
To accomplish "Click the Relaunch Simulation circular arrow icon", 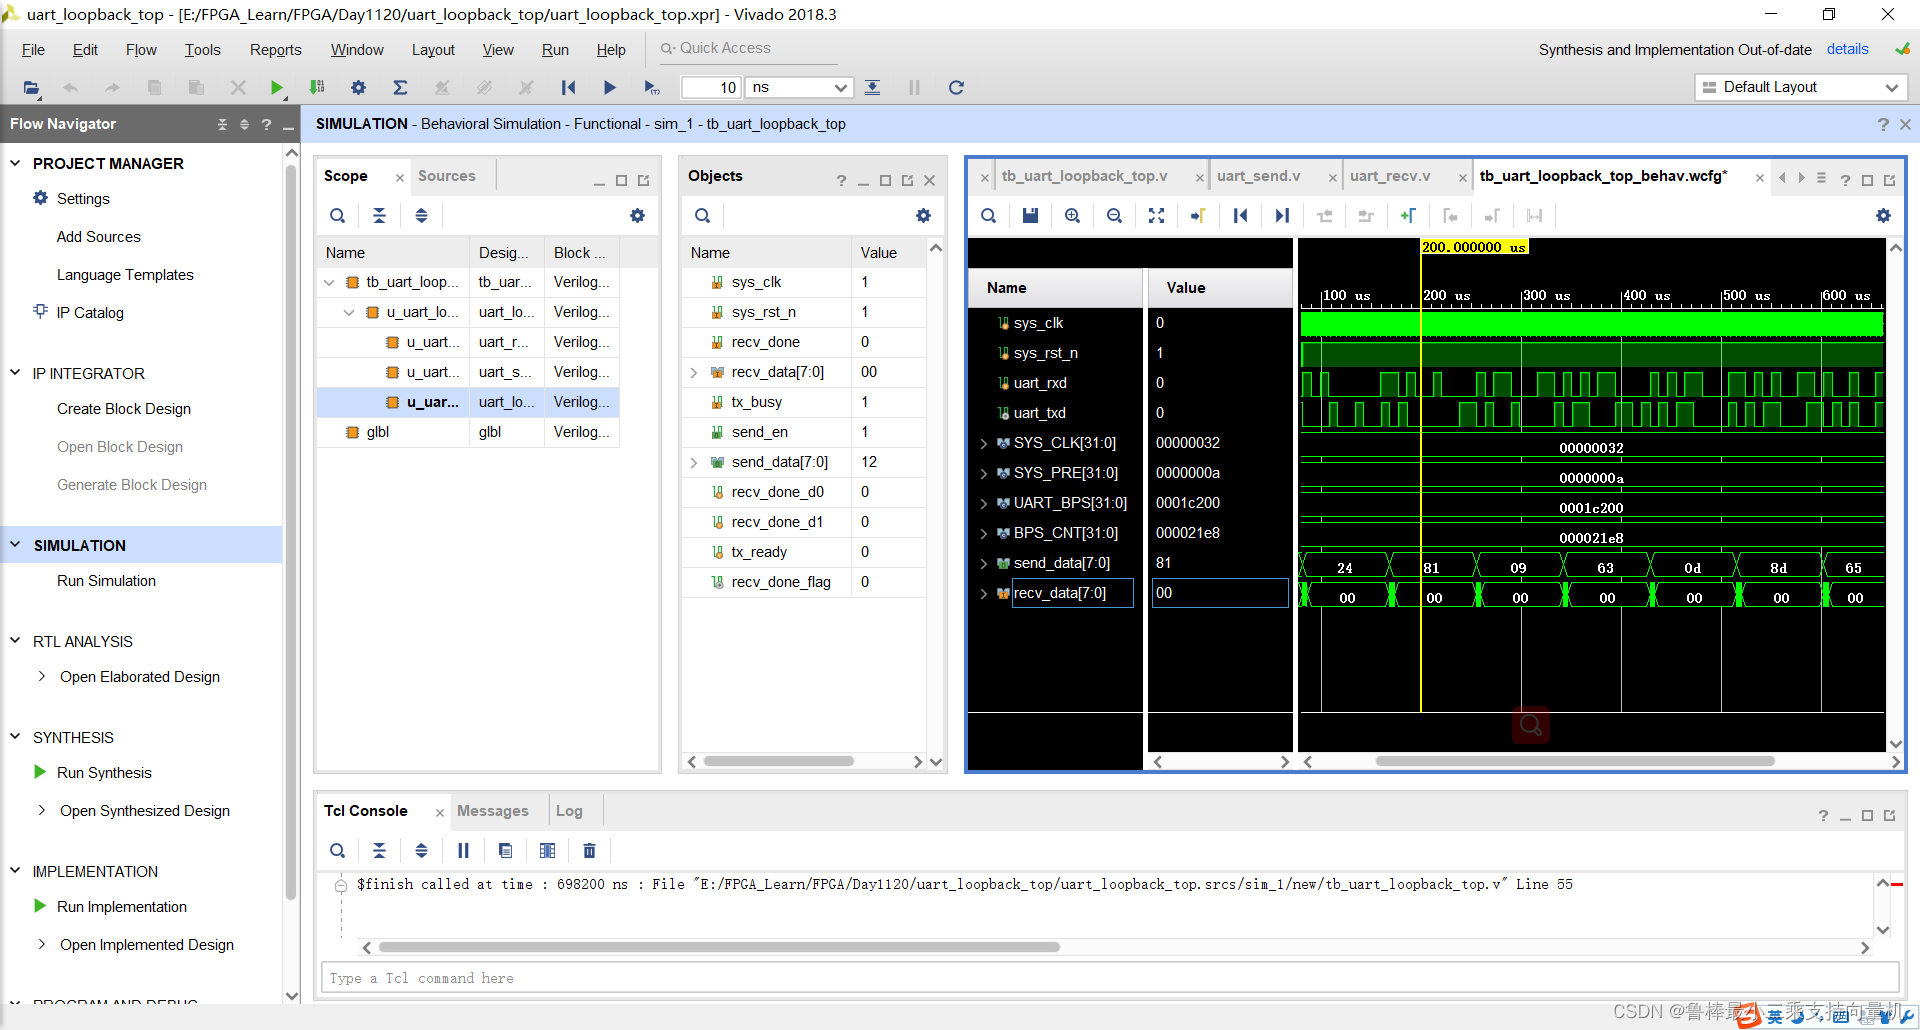I will coord(956,88).
